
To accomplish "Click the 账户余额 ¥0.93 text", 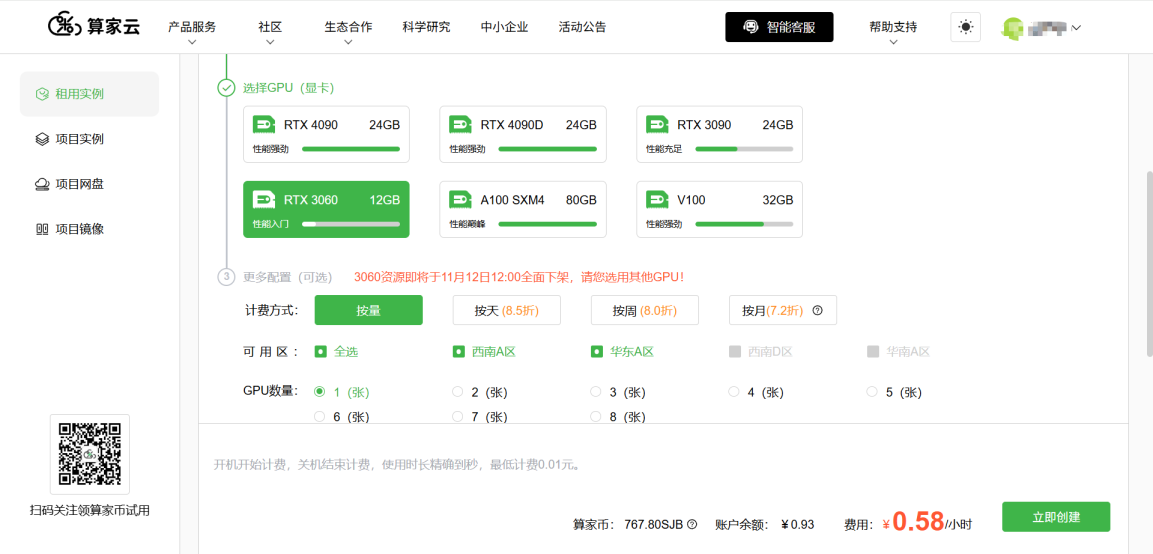I will pos(765,525).
